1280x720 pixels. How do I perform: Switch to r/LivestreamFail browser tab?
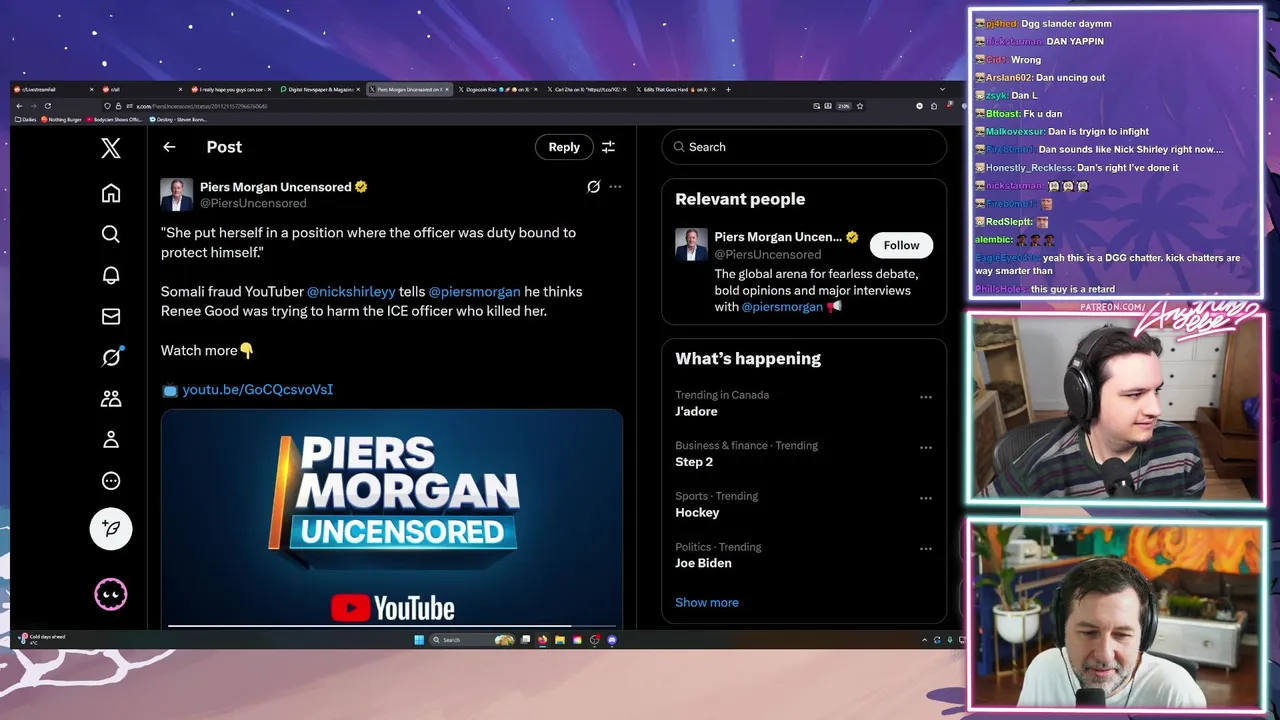point(53,89)
